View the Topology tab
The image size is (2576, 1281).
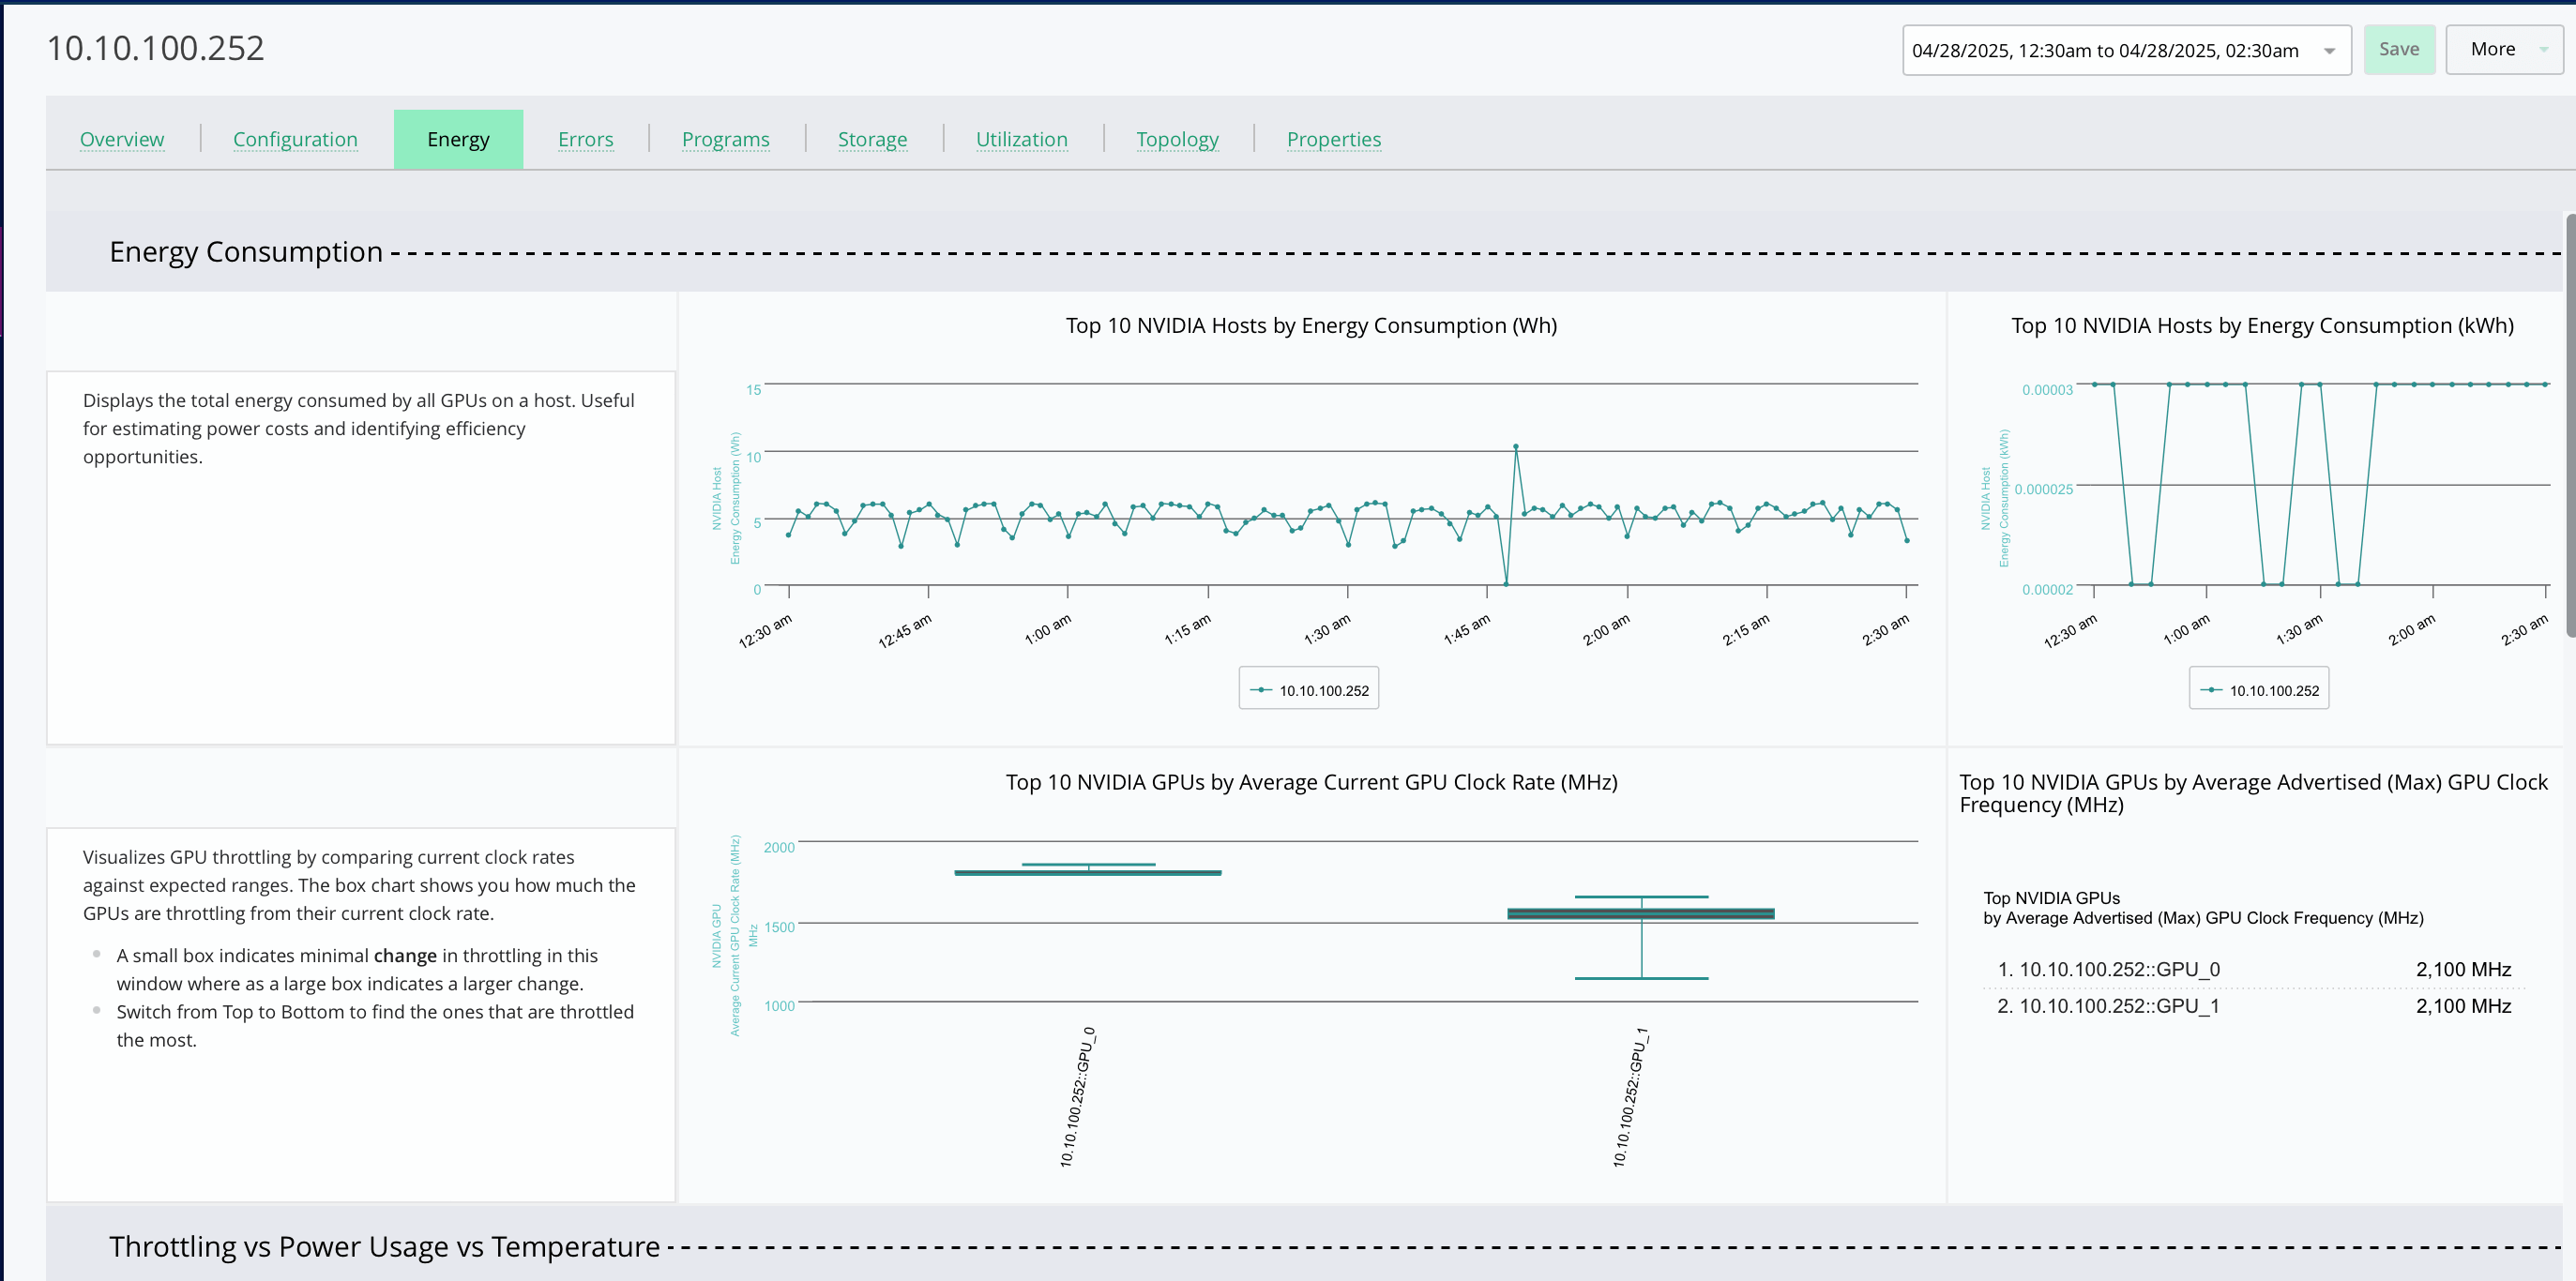coord(1177,139)
